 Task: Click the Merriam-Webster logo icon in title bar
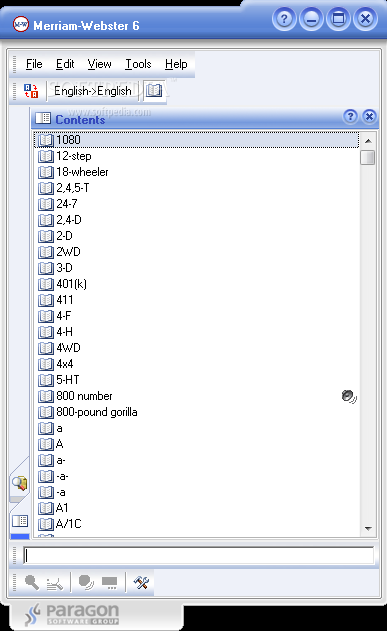tap(21, 25)
